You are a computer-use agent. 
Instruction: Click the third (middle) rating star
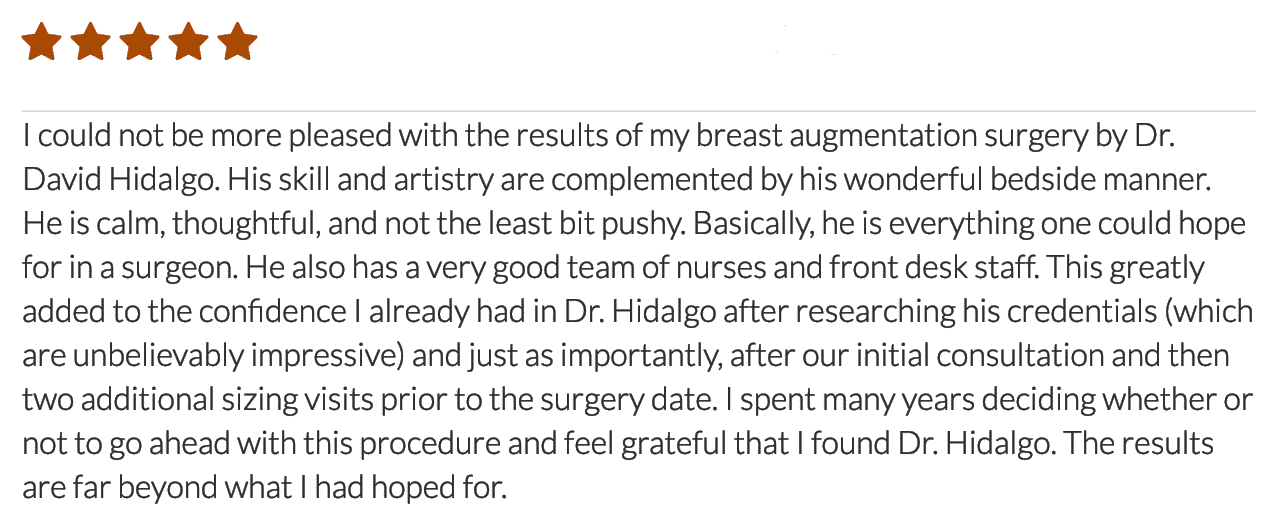[139, 43]
